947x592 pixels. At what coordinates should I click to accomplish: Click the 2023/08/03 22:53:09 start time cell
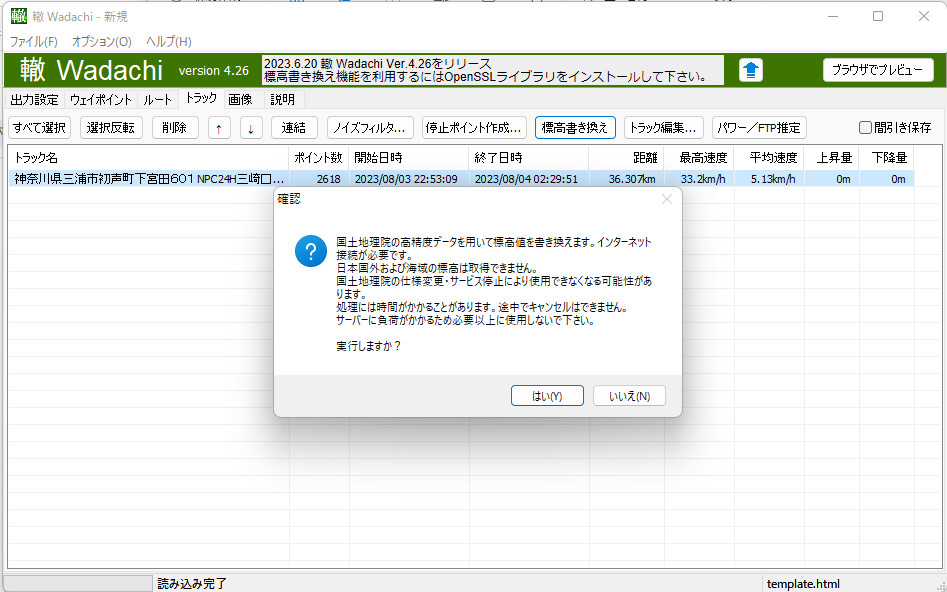click(x=409, y=179)
